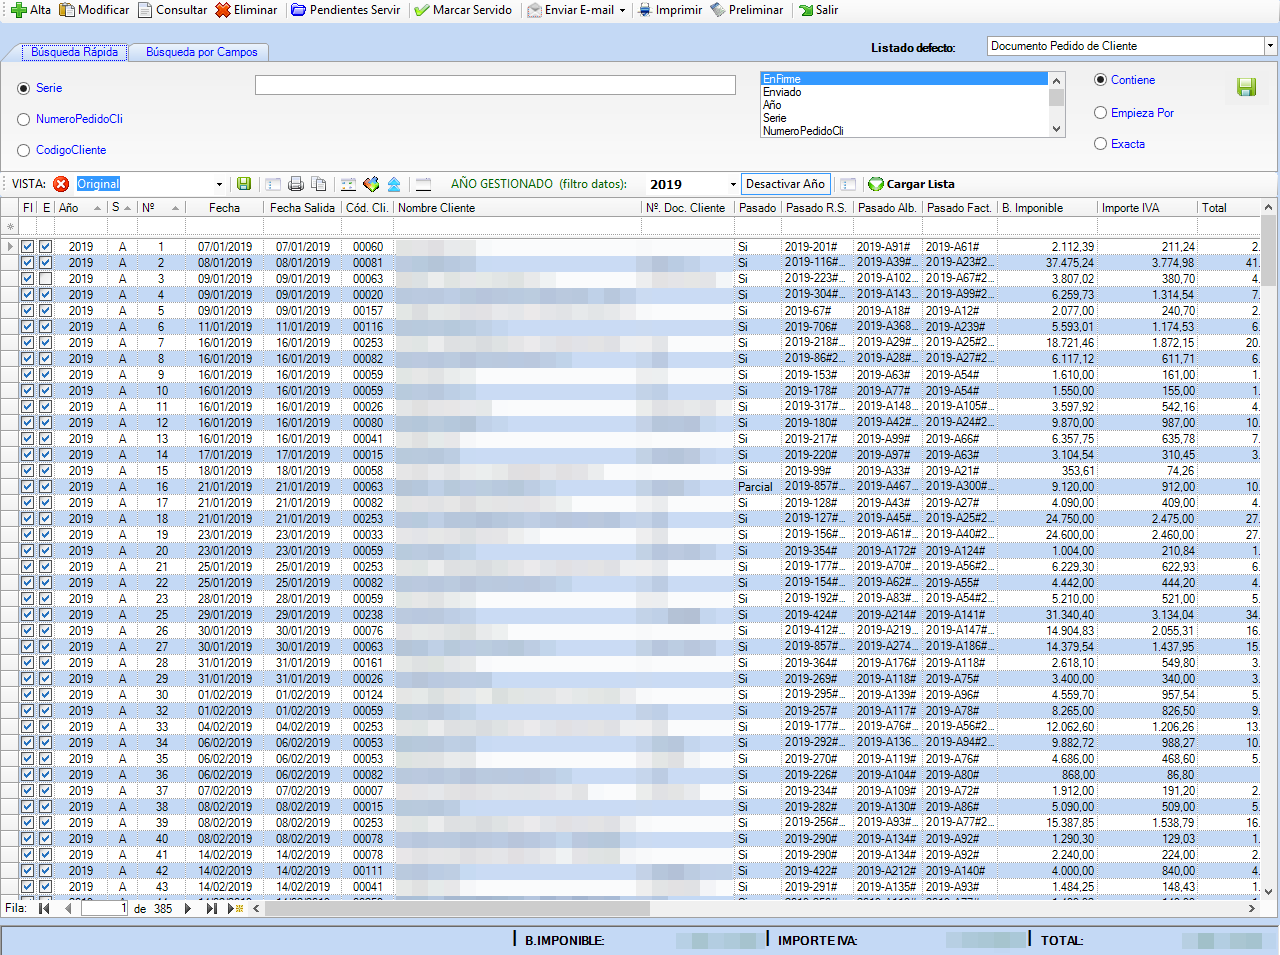Image resolution: width=1280 pixels, height=955 pixels.
Task: Open Pendientes Servir from the toolbar
Action: 345,10
